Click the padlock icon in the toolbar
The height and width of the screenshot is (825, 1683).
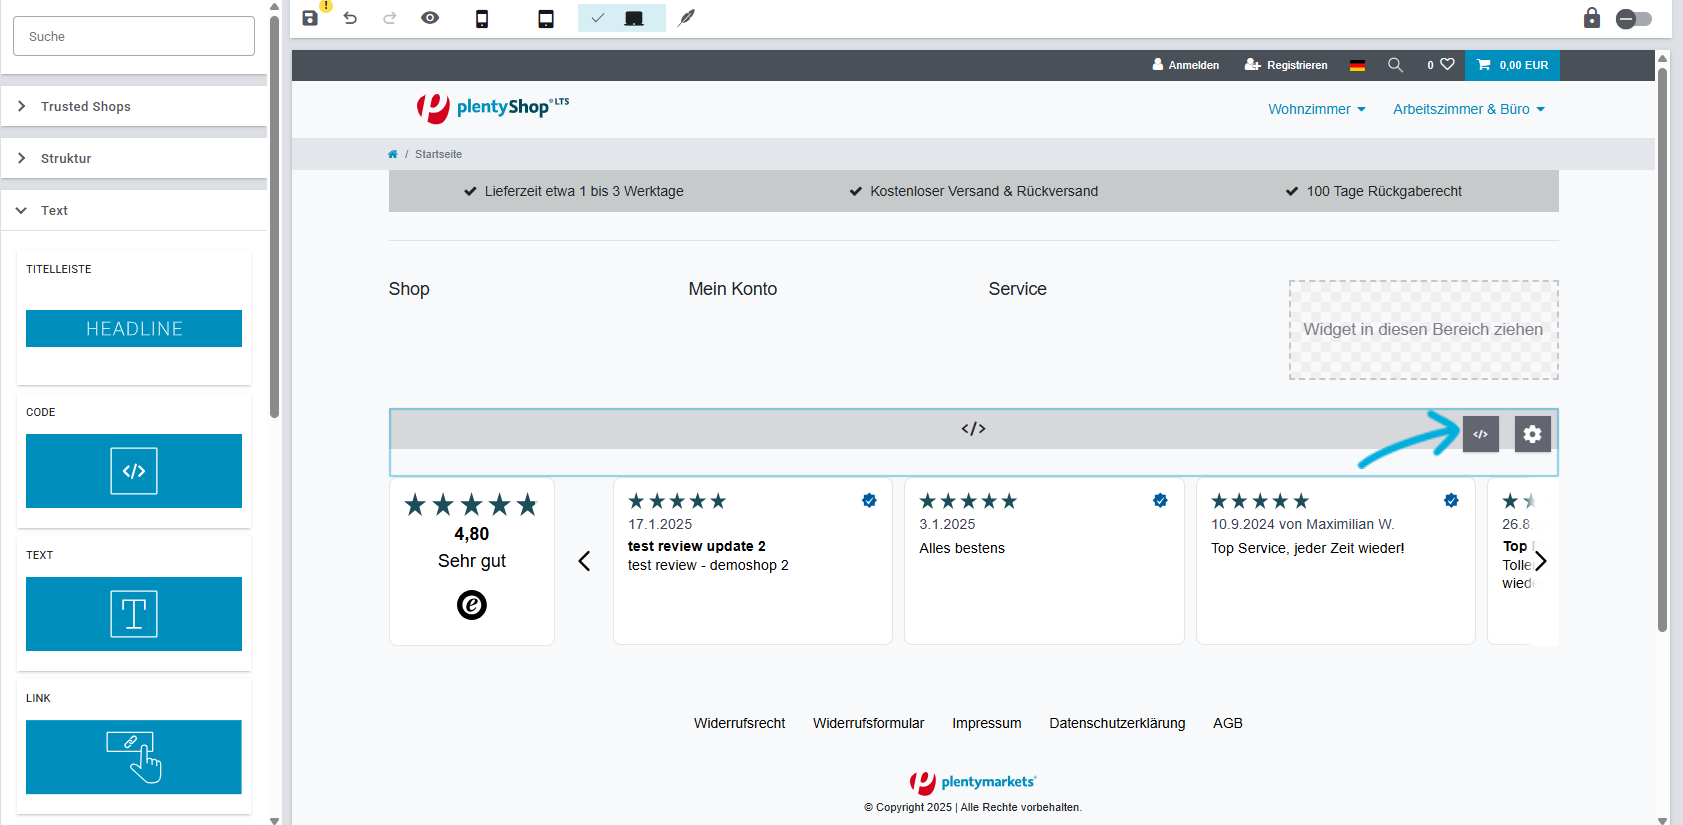coord(1592,18)
